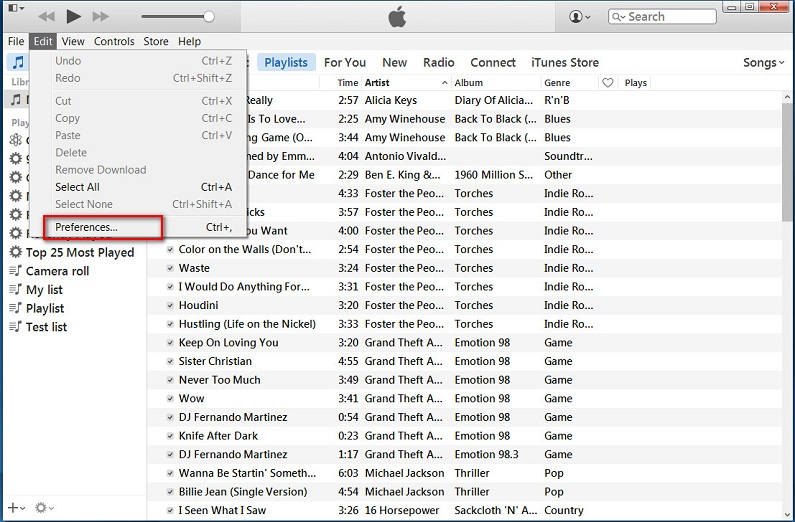Viewport: 795px width, 522px height.
Task: Toggle checkbox for Billie Jean (Single Version)
Action: point(170,492)
